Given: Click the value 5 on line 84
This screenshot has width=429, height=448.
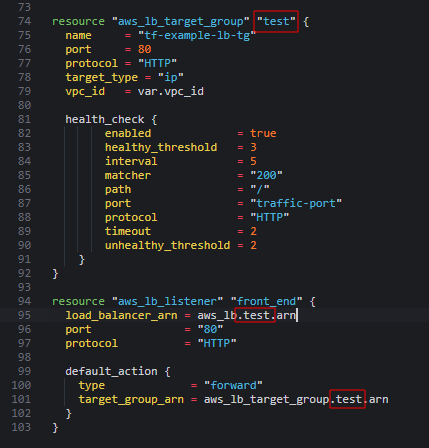Looking at the screenshot, I should click(x=253, y=161).
